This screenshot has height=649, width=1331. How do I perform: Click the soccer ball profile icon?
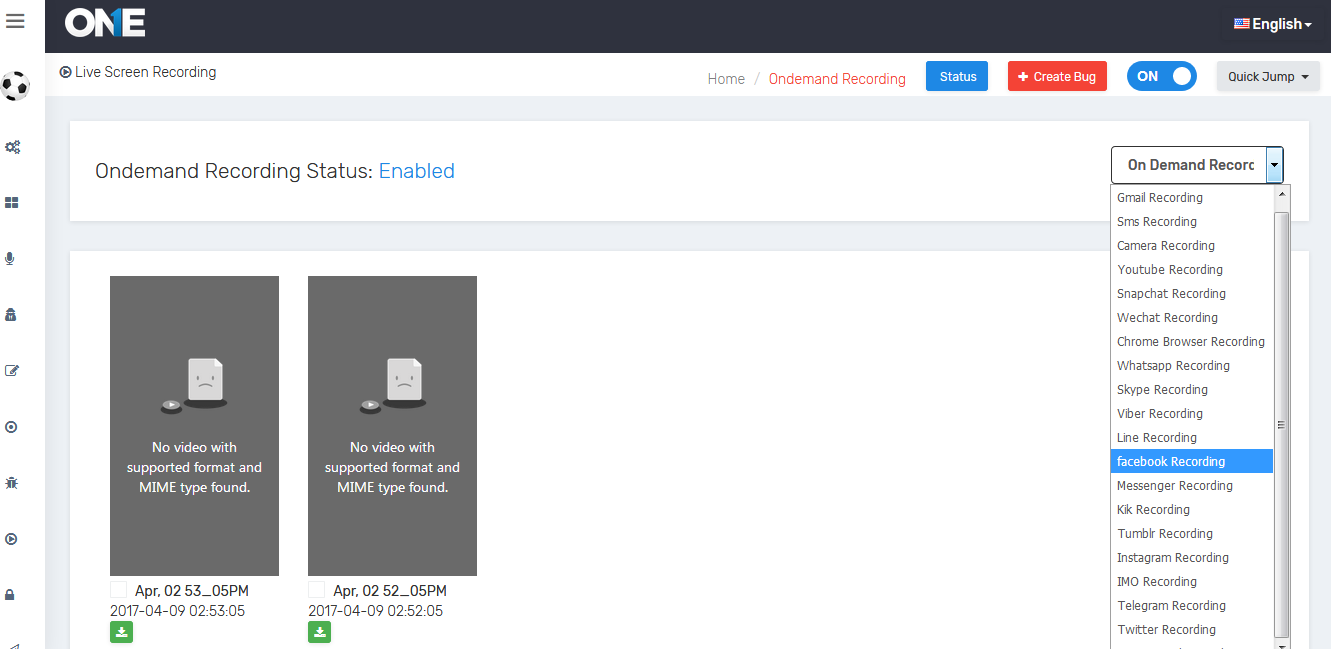15,86
